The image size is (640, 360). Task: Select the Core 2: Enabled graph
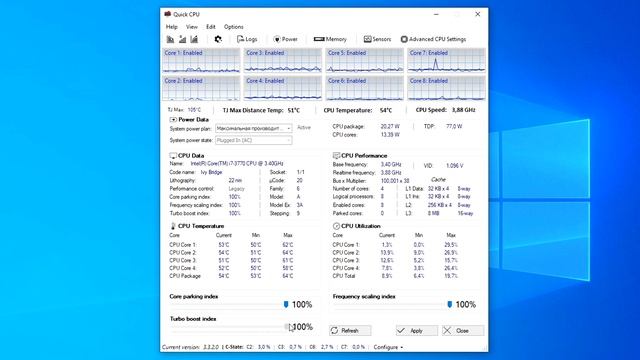click(x=201, y=88)
